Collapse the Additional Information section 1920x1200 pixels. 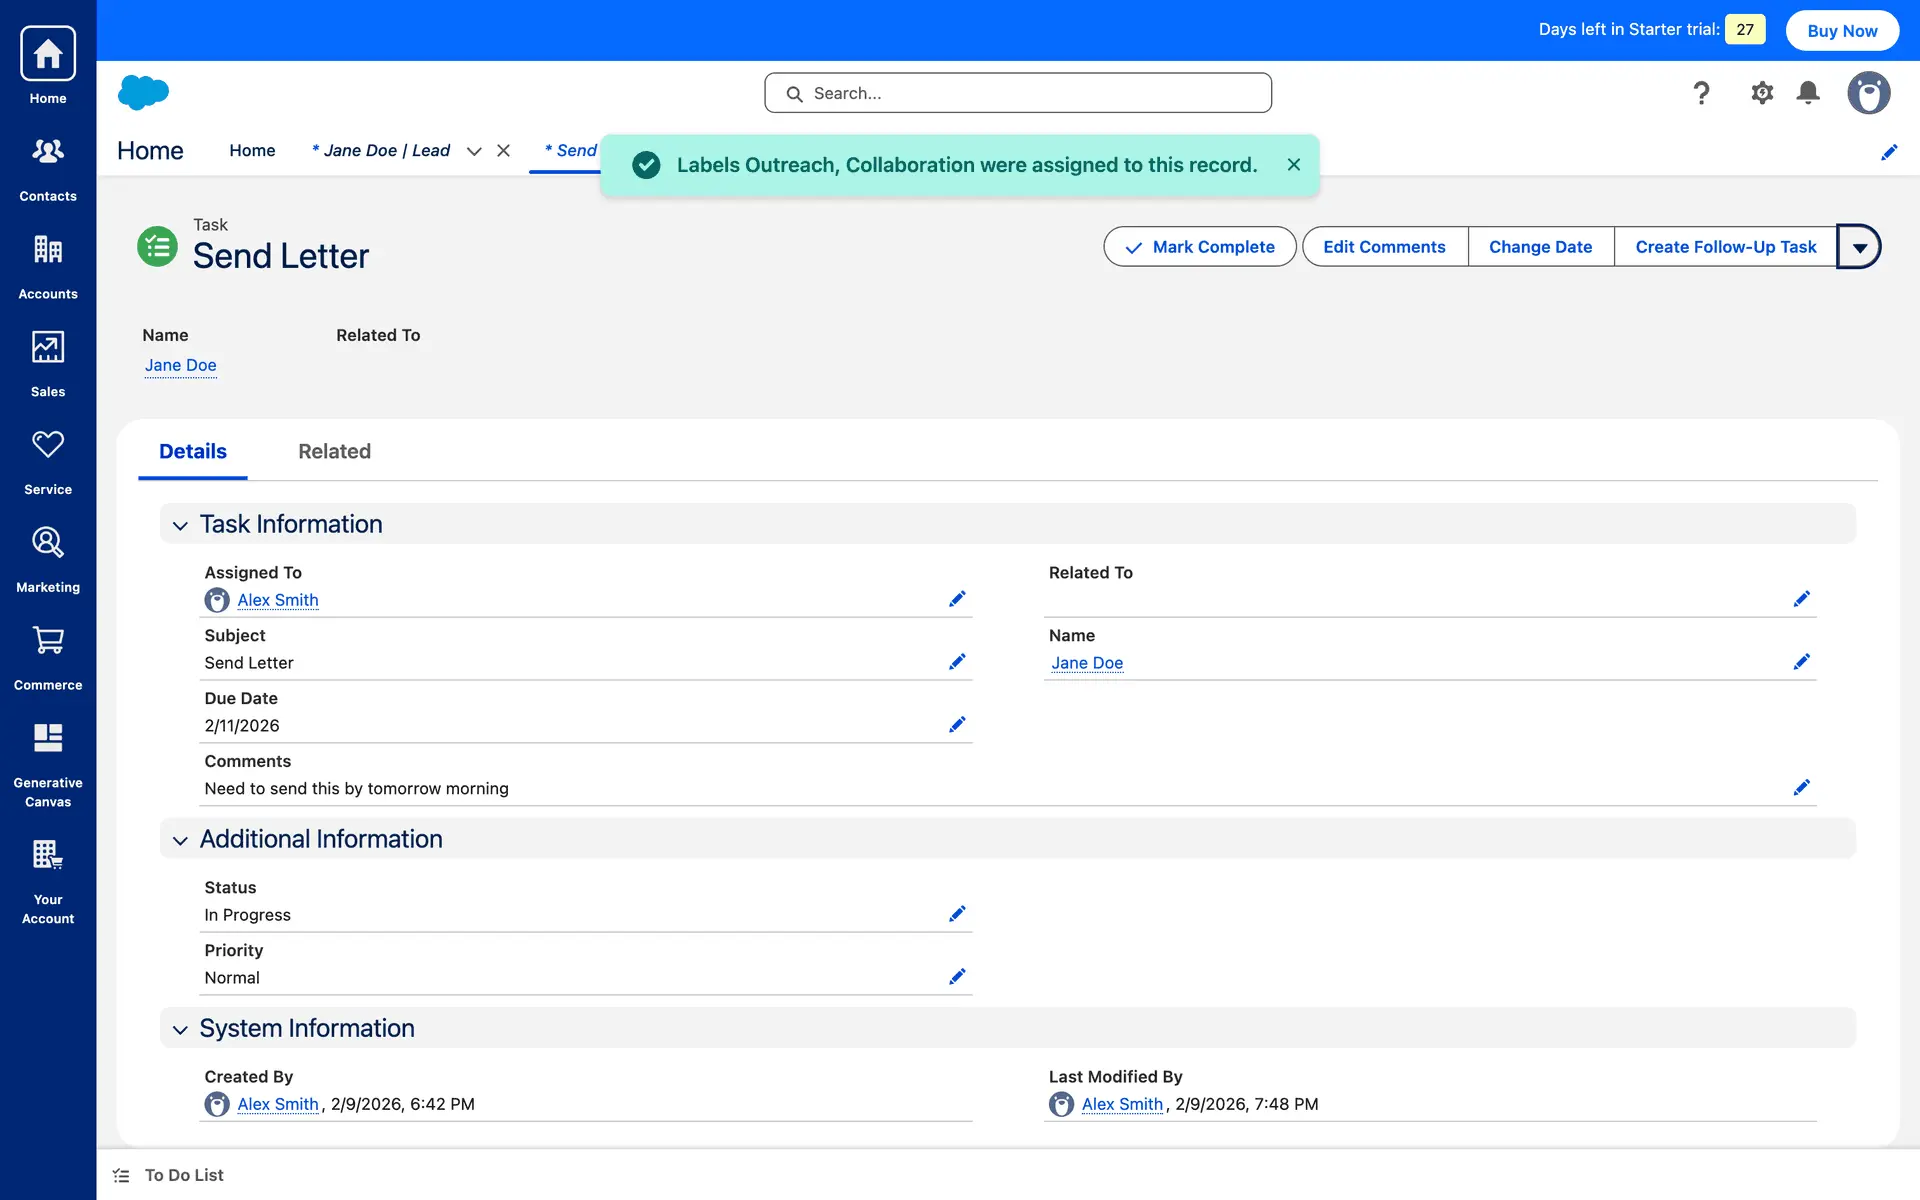(x=180, y=840)
